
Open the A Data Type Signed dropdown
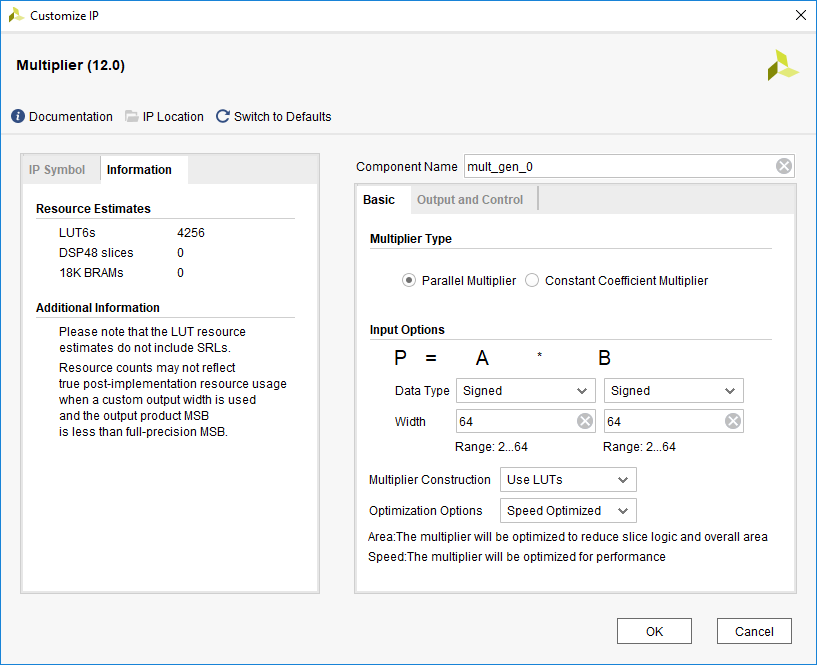coord(526,391)
